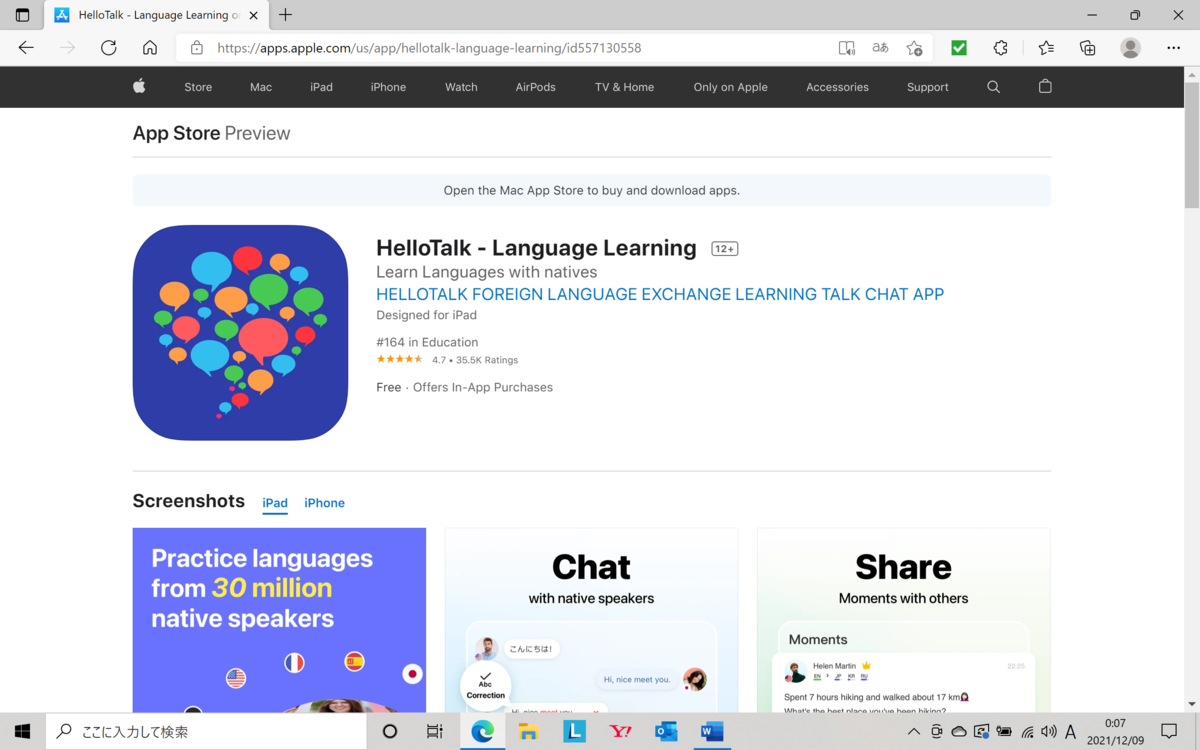Click the Apple logo in navigation

(139, 87)
